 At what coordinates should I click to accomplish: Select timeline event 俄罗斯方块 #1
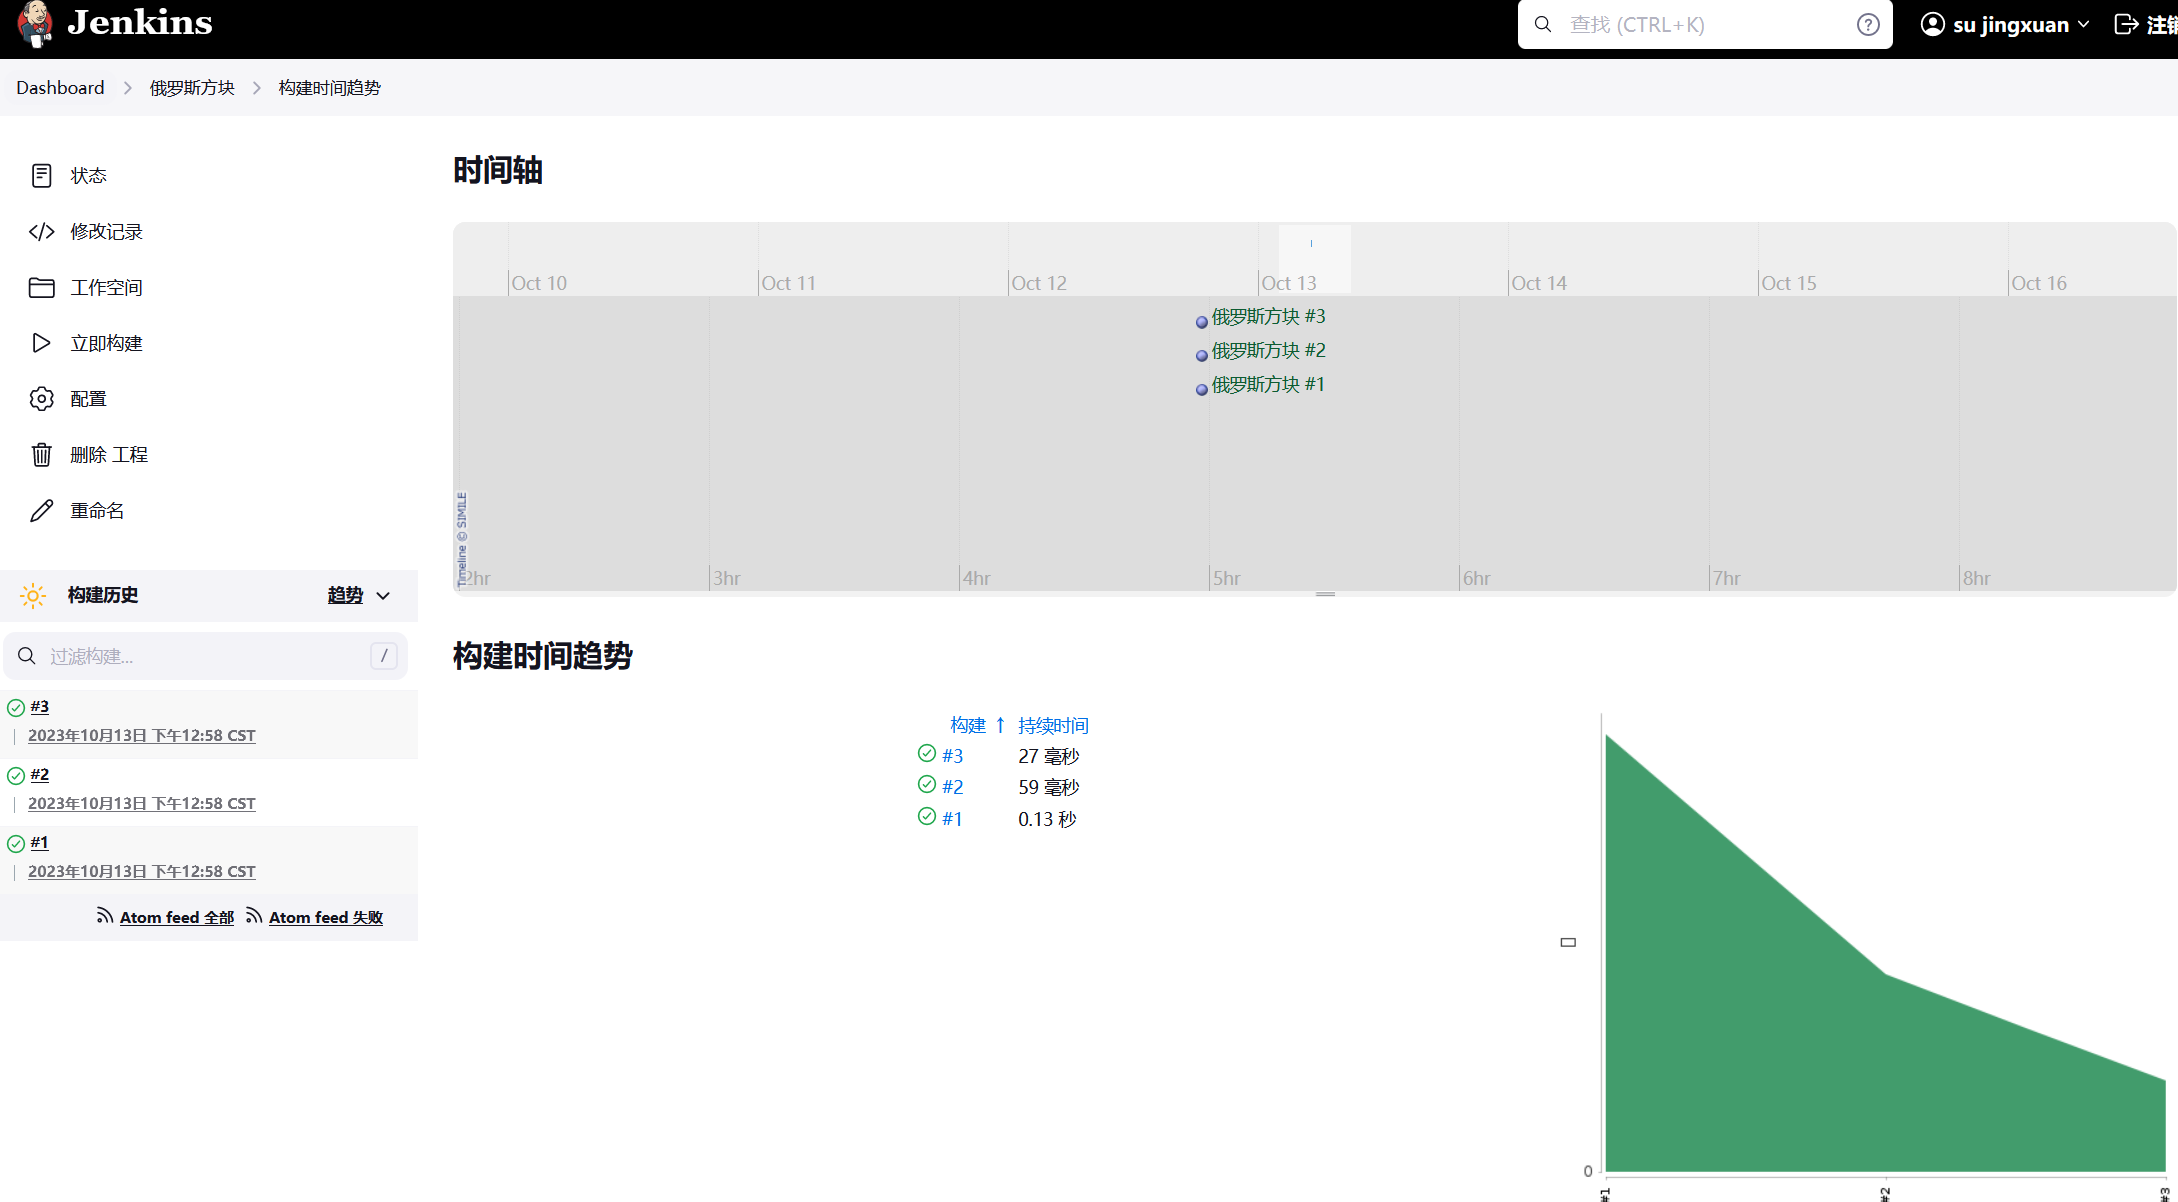click(1268, 385)
